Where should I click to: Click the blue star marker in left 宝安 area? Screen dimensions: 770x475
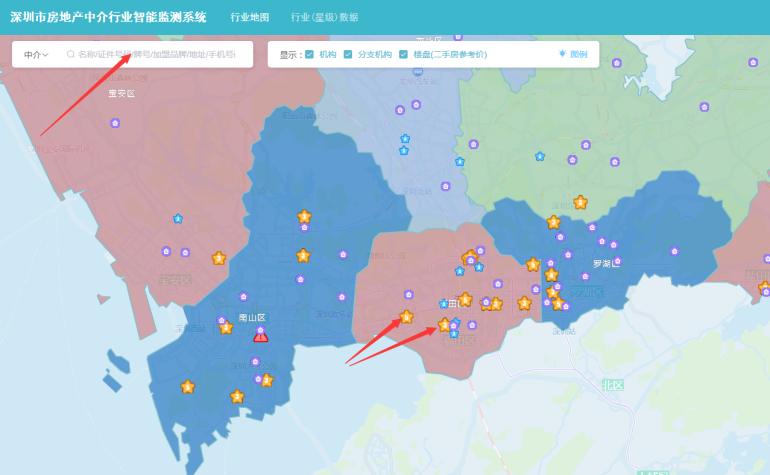[178, 218]
